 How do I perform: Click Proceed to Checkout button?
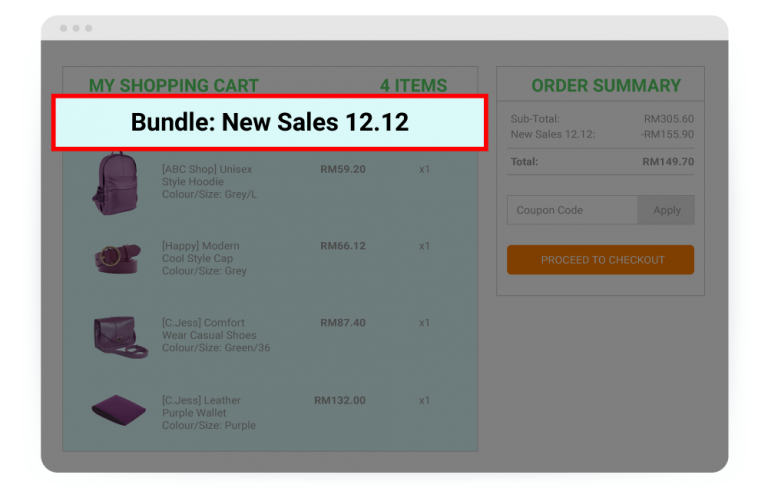[600, 260]
